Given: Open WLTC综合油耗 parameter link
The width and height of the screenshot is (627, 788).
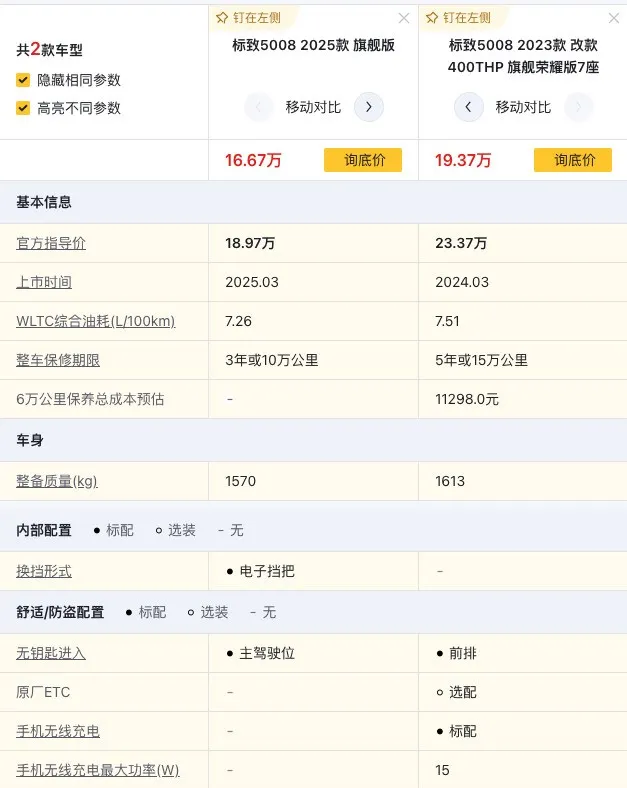Looking at the screenshot, I should [x=95, y=321].
